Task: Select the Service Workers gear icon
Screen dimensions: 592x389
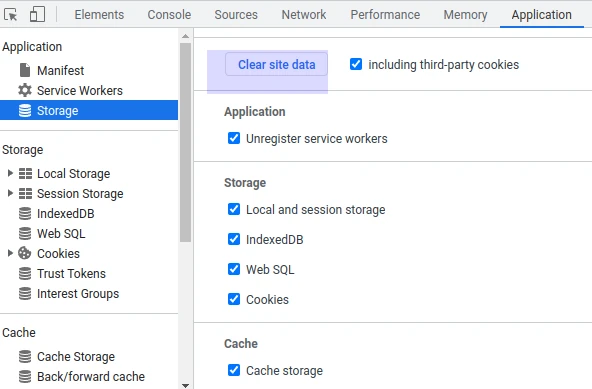Action: click(x=25, y=90)
